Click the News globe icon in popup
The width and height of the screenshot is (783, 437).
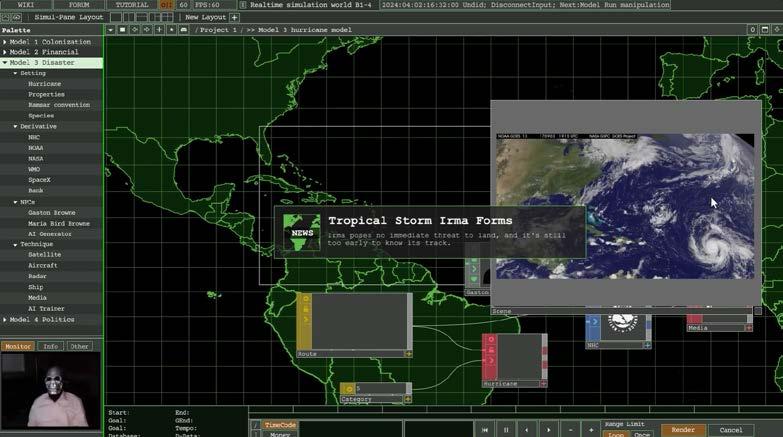[x=301, y=232]
